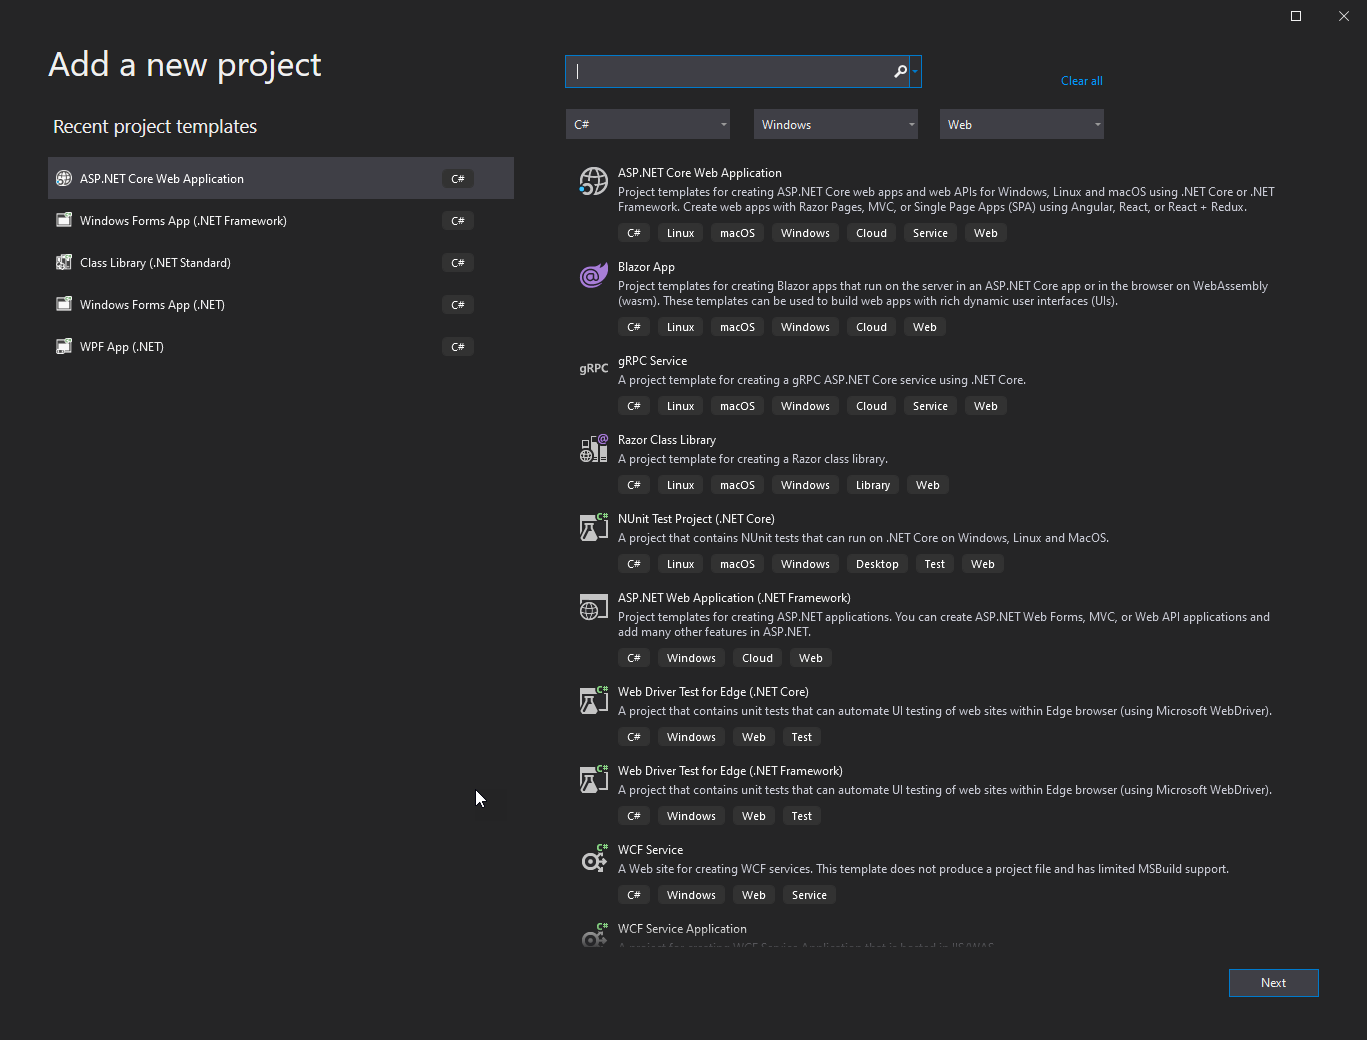Click the WCF Service Application template title
The image size is (1367, 1040).
(682, 929)
